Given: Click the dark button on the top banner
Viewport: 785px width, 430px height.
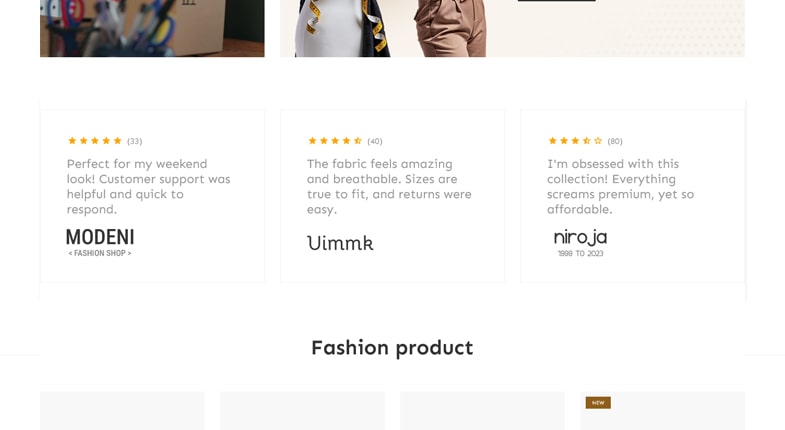Looking at the screenshot, I should click(x=556, y=1).
